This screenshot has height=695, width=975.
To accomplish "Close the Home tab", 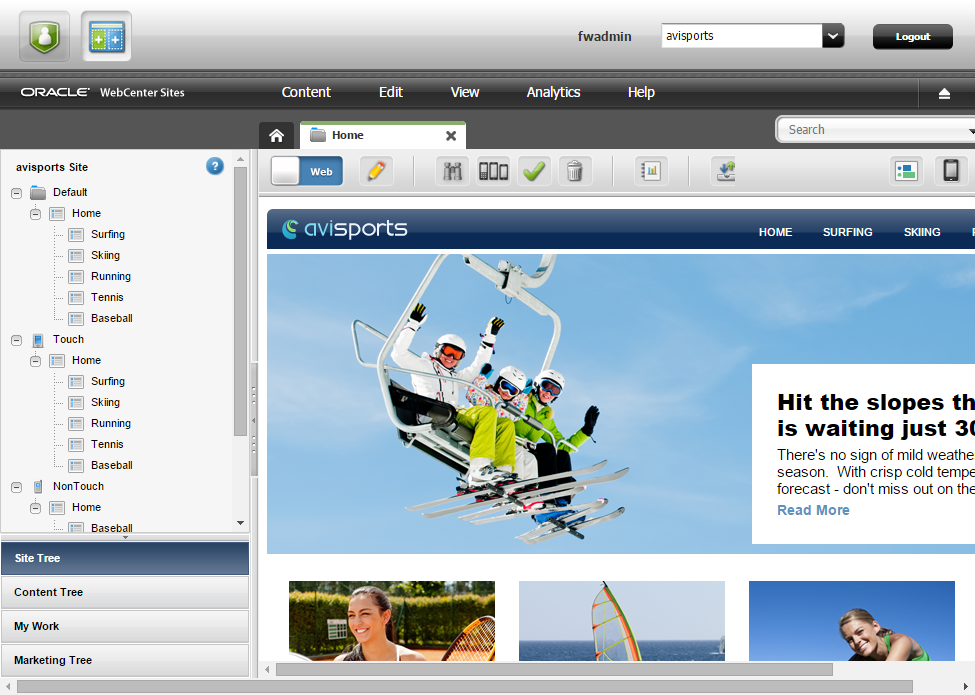I will [451, 136].
